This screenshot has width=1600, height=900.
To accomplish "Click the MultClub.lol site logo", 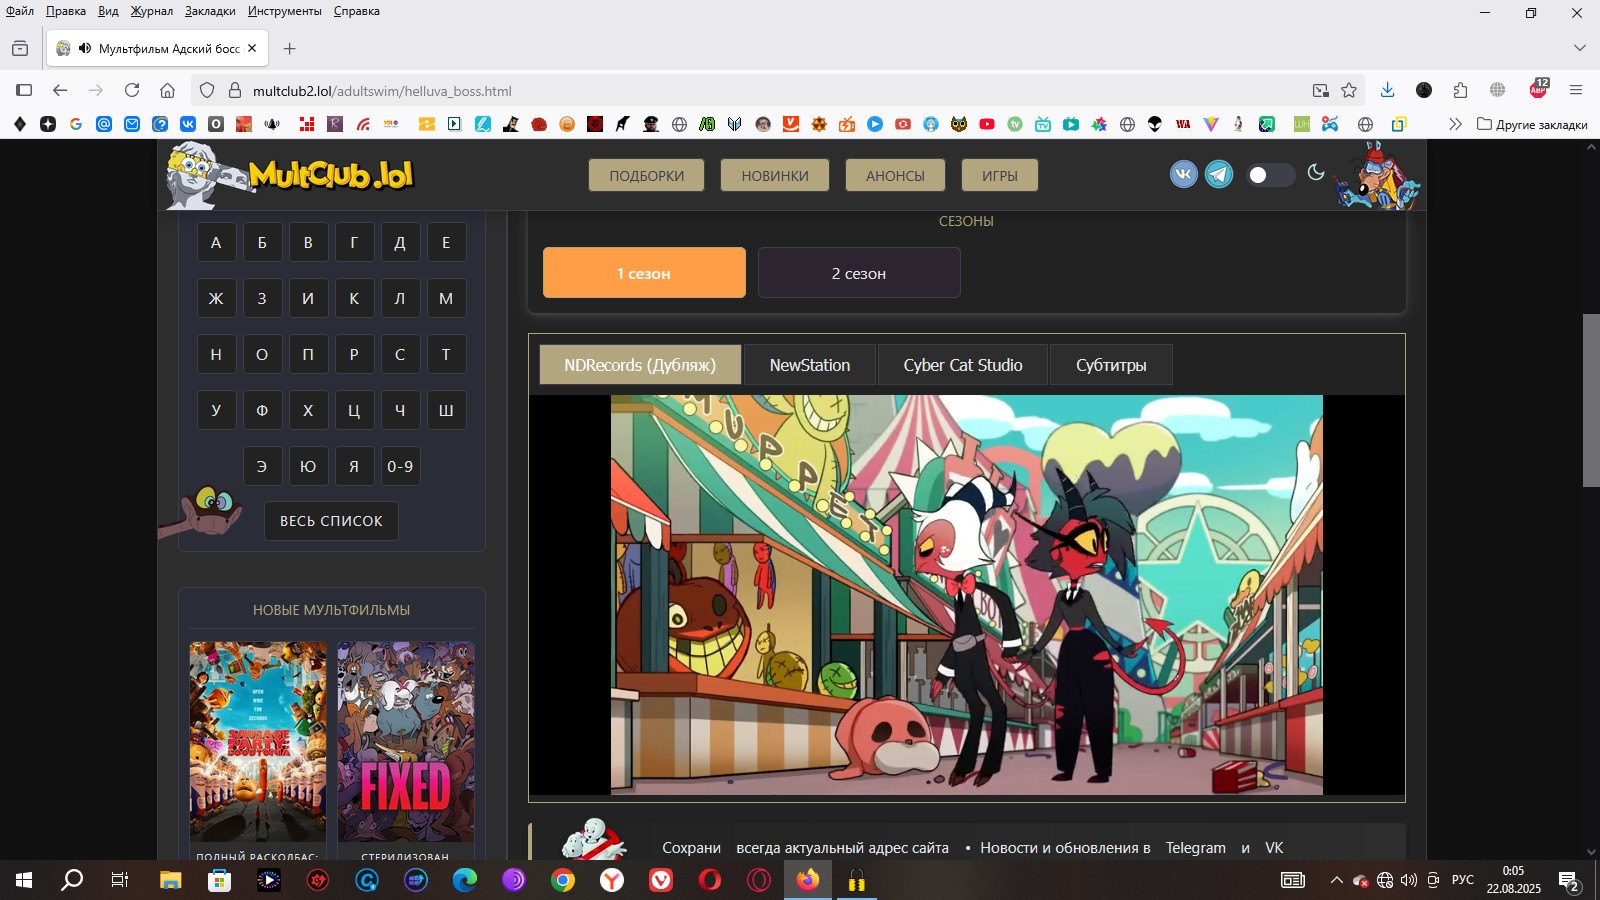I will [x=291, y=176].
